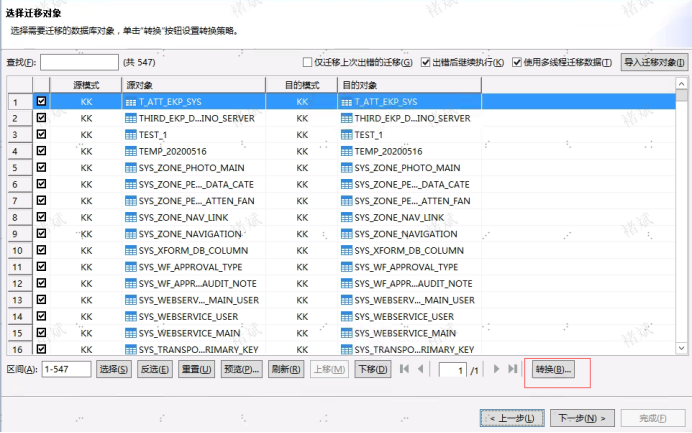Click table icon of source TEST_1
692x433 pixels.
(x=131, y=135)
